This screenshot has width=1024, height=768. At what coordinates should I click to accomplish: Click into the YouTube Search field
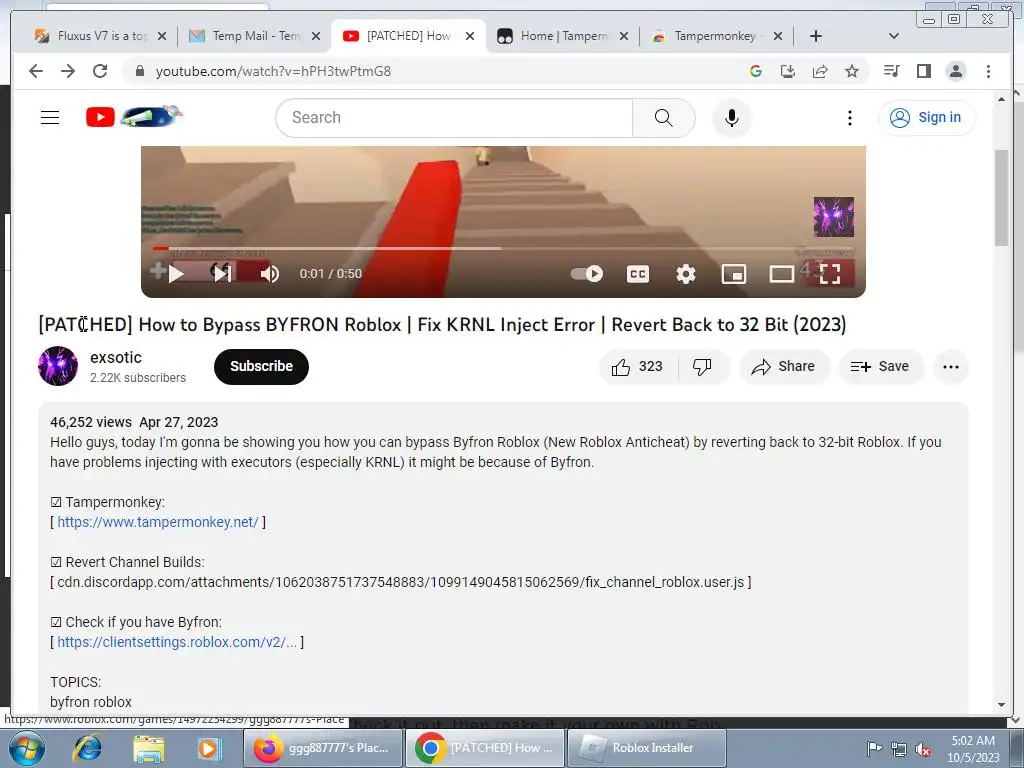455,118
